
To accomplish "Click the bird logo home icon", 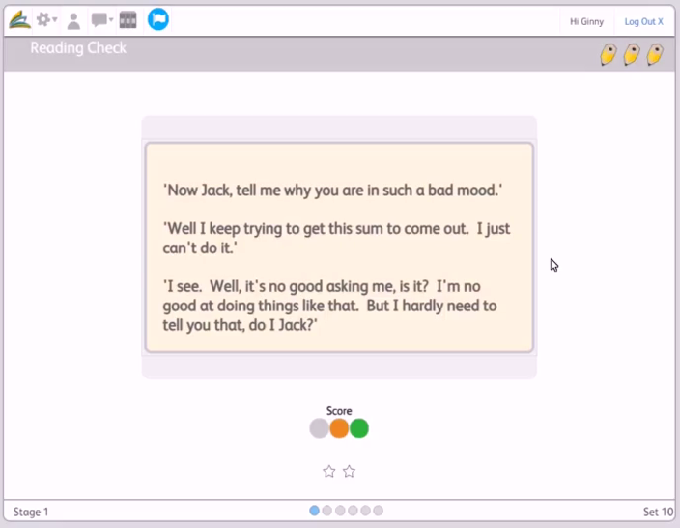I will coord(20,20).
